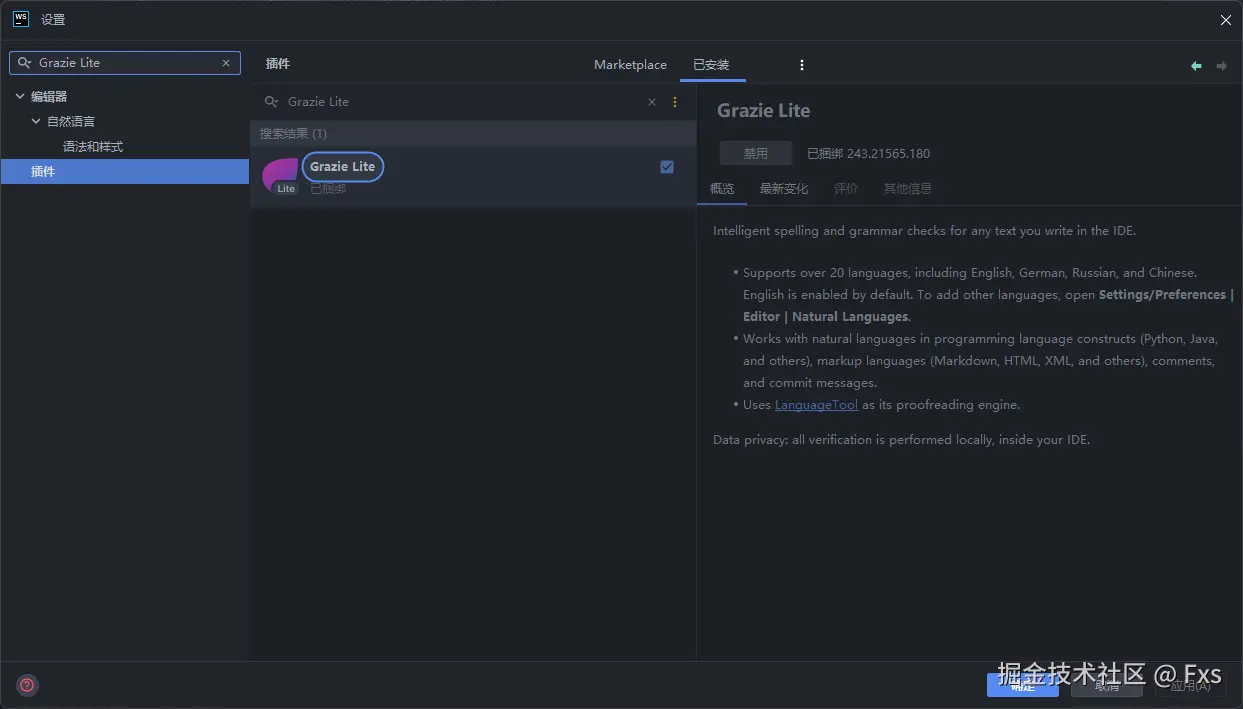Select Grazie Lite plugin name in list
The height and width of the screenshot is (709, 1243).
[342, 167]
